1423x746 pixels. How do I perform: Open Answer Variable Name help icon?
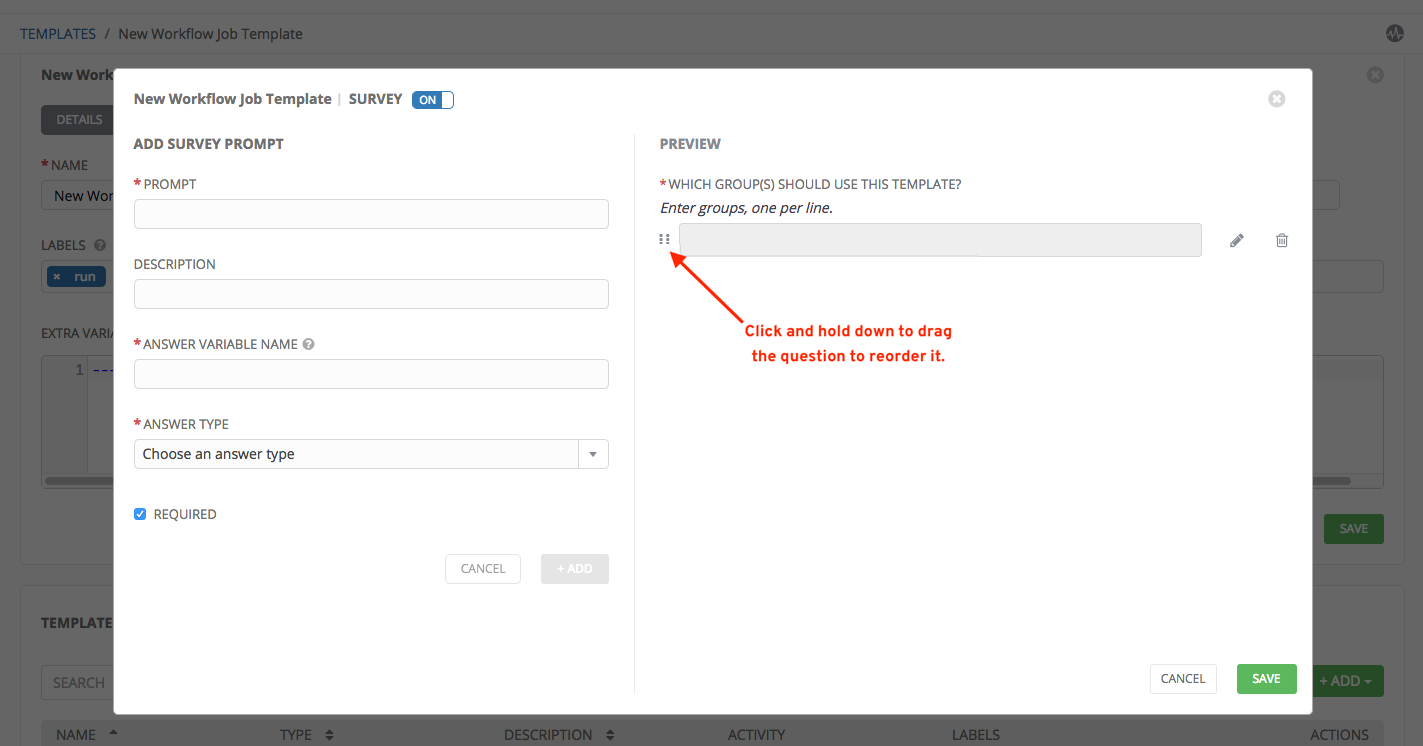tap(308, 344)
